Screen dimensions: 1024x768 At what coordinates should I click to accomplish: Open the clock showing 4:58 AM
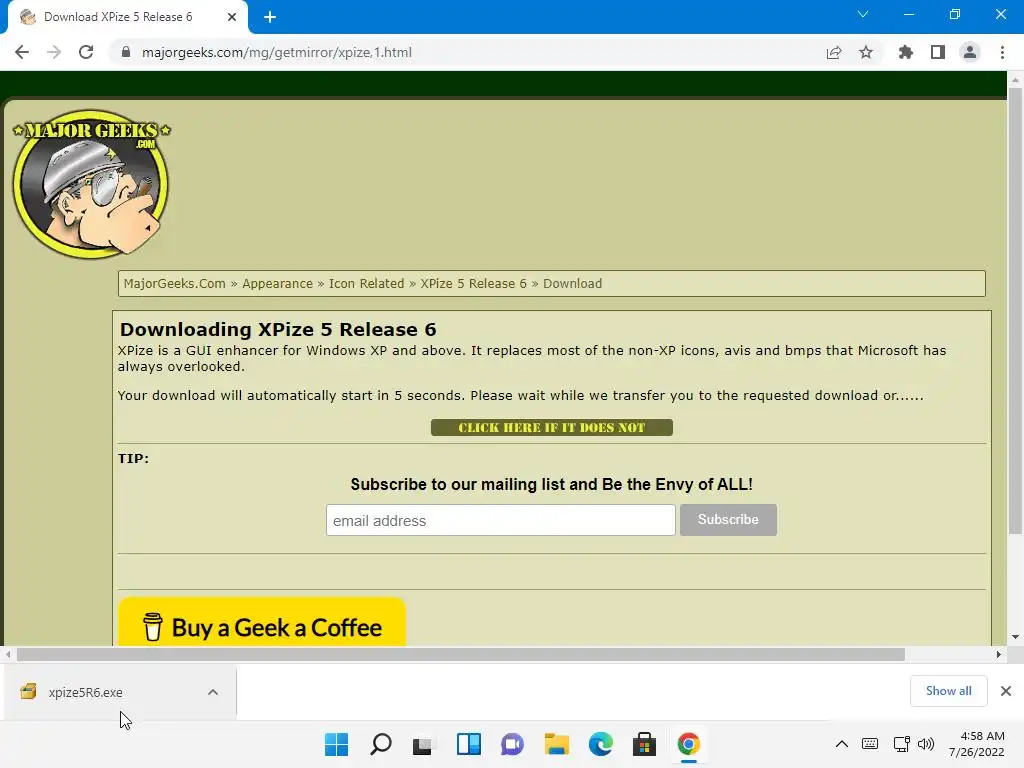(977, 744)
